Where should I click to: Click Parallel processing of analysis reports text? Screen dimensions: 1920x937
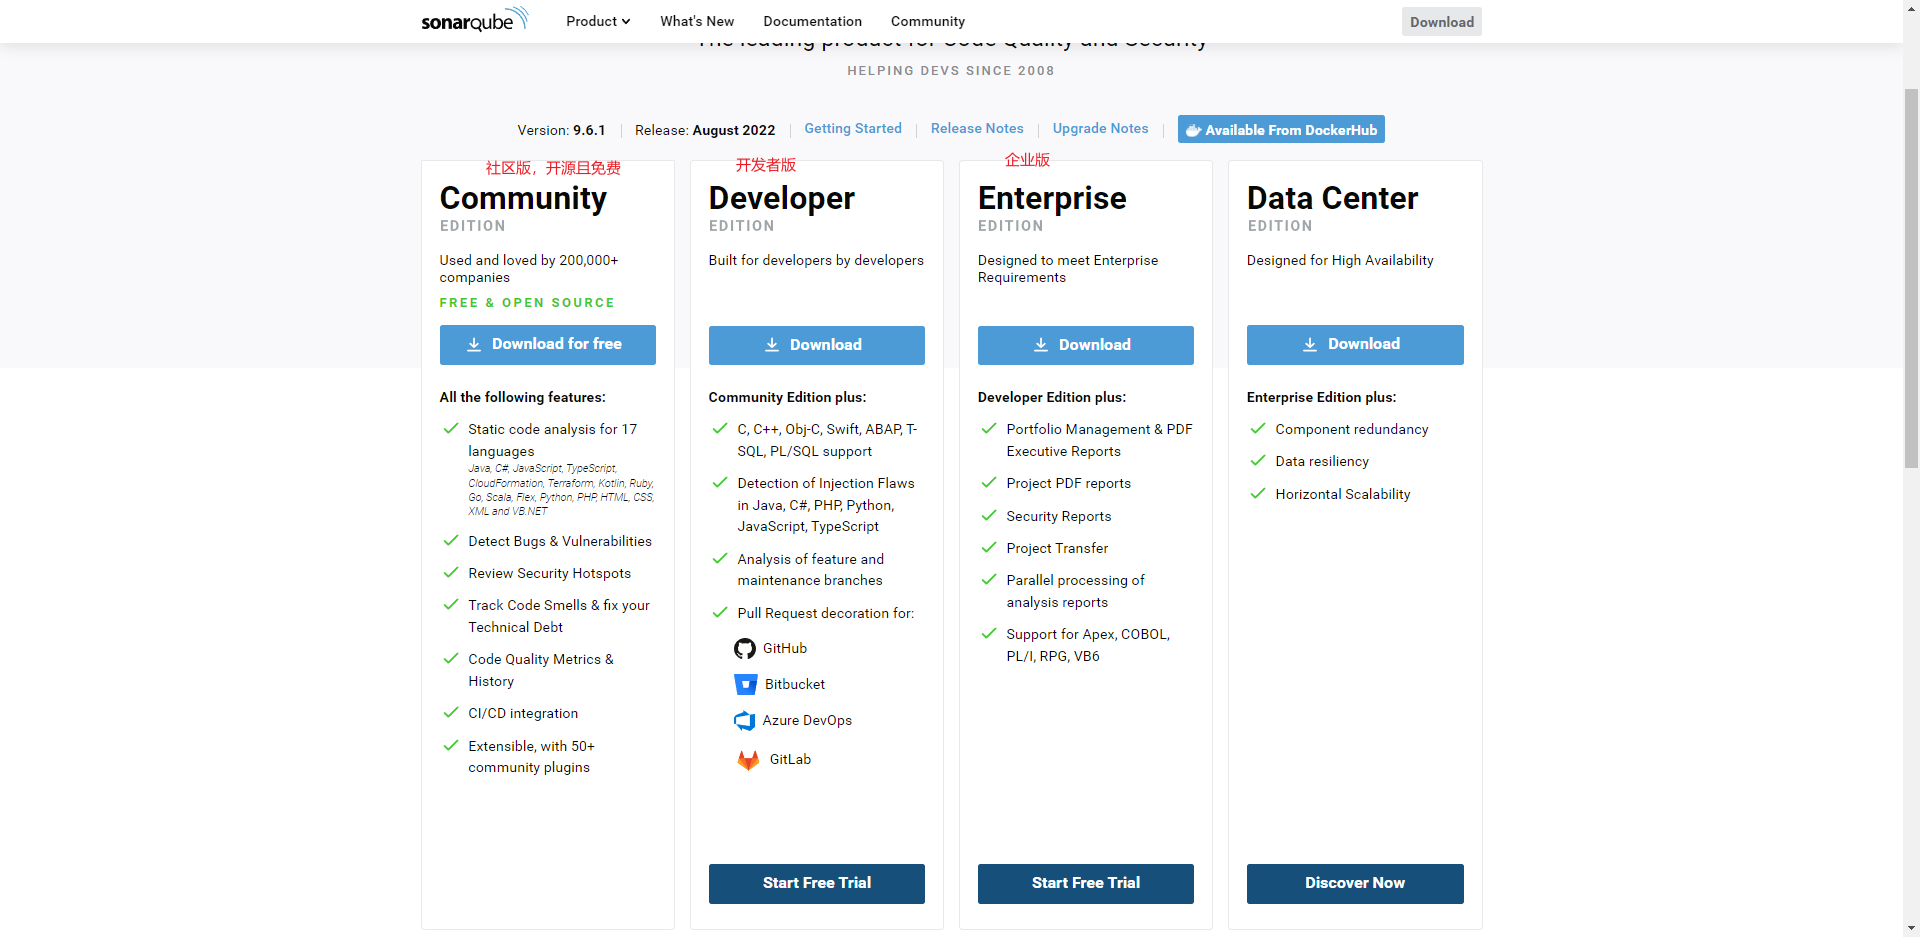pos(1075,591)
